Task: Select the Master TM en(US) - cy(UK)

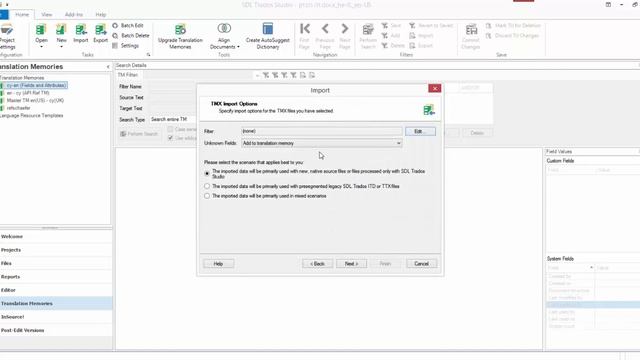Action: (x=35, y=100)
